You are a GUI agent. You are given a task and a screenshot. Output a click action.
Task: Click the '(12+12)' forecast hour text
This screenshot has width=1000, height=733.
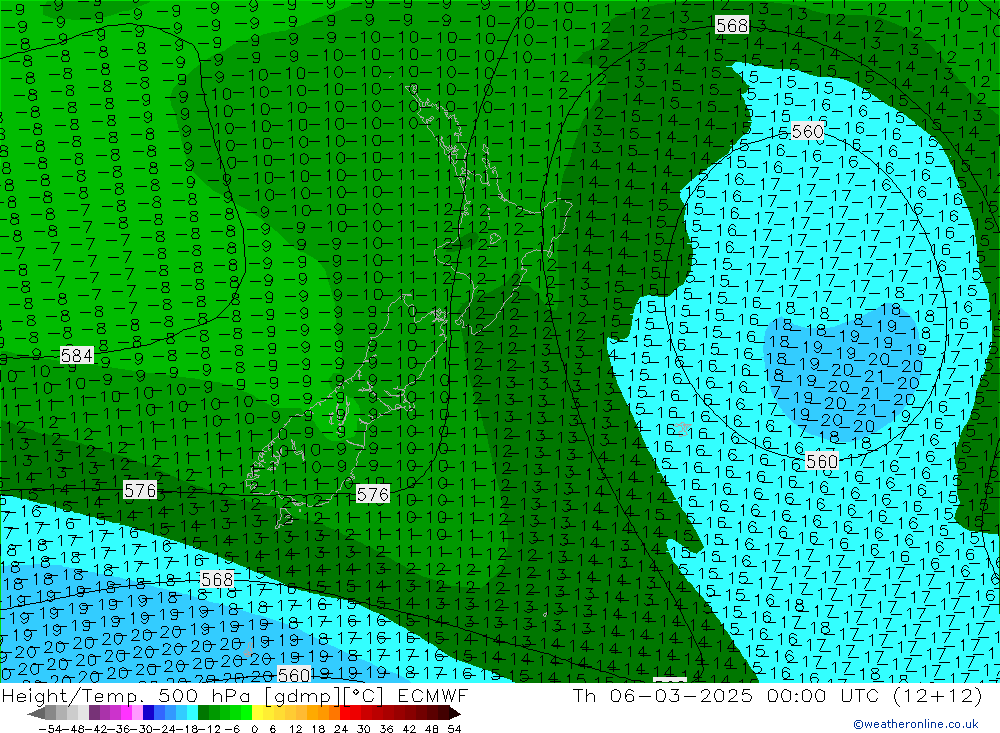tap(938, 696)
